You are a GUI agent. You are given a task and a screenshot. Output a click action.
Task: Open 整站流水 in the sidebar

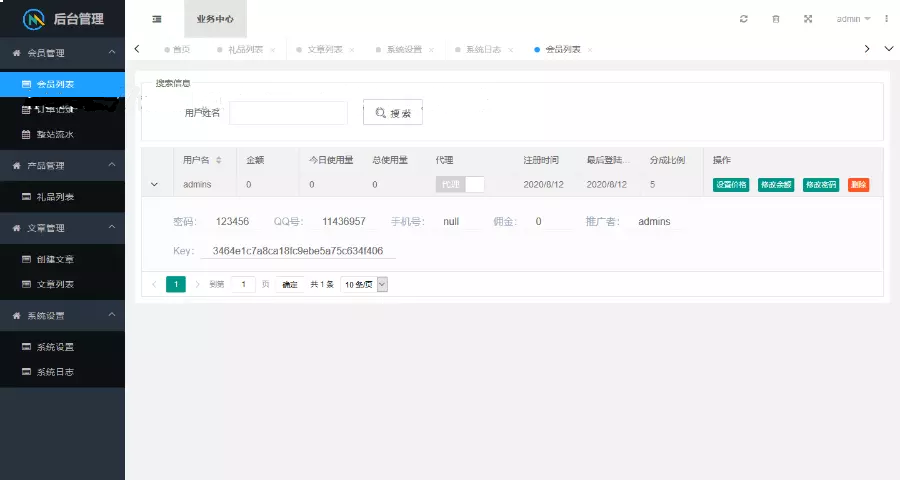(x=62, y=134)
